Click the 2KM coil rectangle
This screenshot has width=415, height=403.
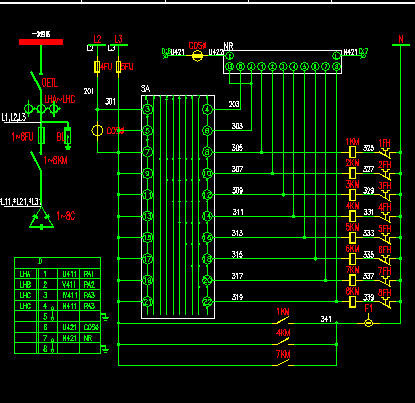tap(352, 173)
